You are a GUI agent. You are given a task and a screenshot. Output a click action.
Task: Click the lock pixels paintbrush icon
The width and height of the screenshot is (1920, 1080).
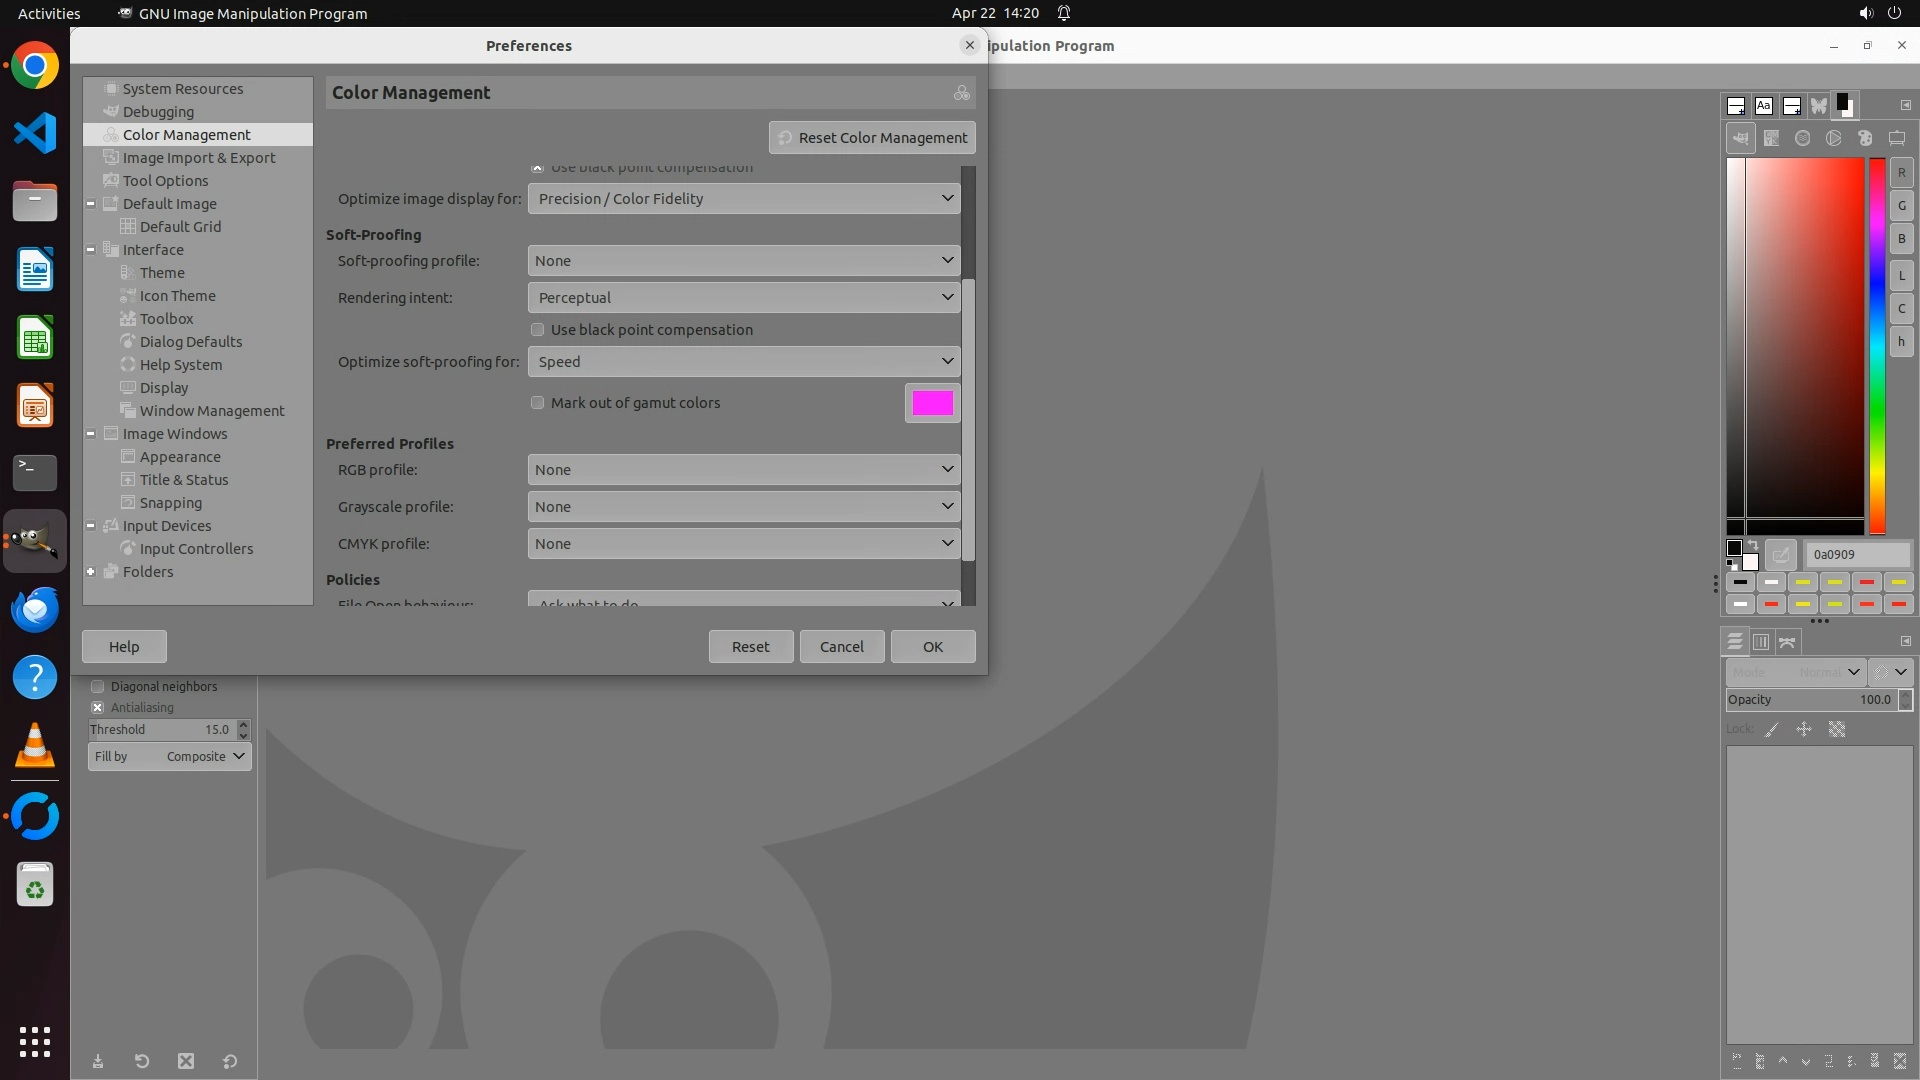[x=1772, y=730]
